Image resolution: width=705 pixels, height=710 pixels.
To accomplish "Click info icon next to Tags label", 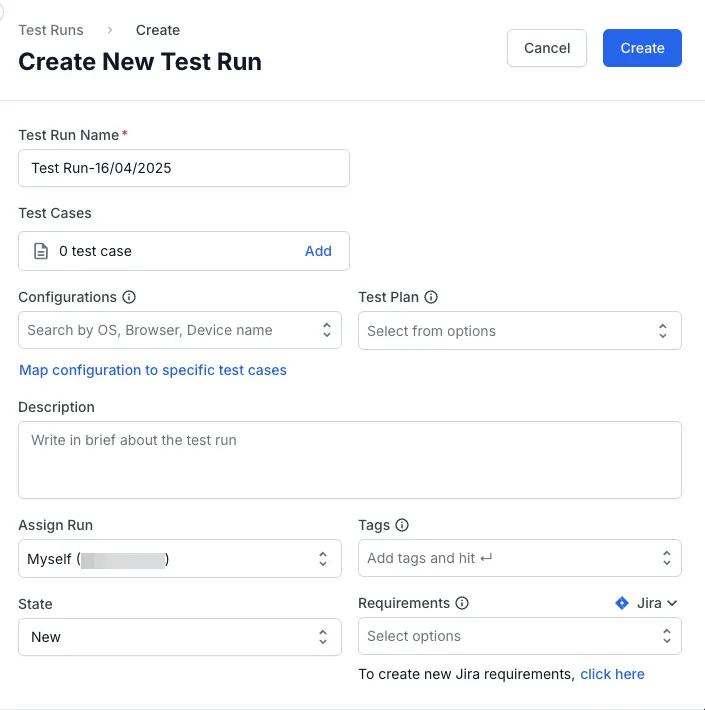I will (x=402, y=525).
